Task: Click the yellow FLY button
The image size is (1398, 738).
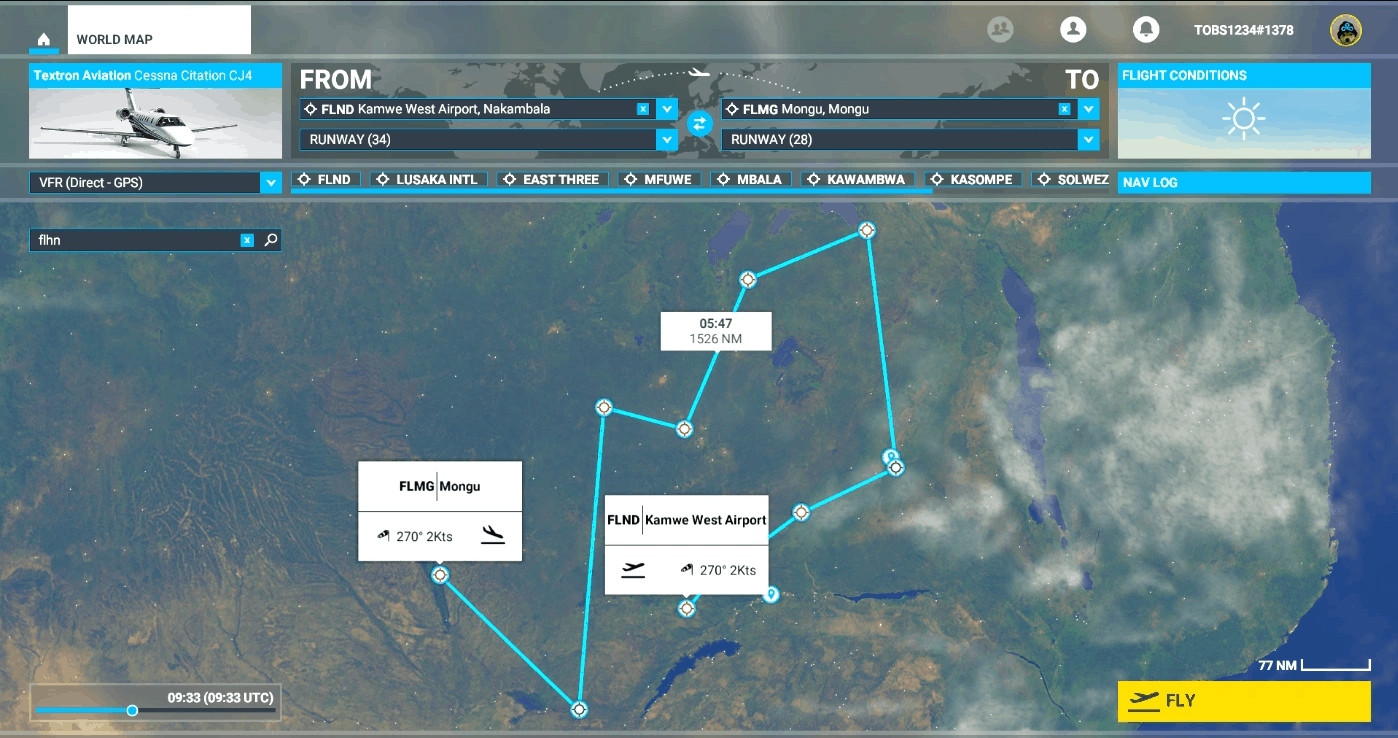Action: pos(1244,701)
